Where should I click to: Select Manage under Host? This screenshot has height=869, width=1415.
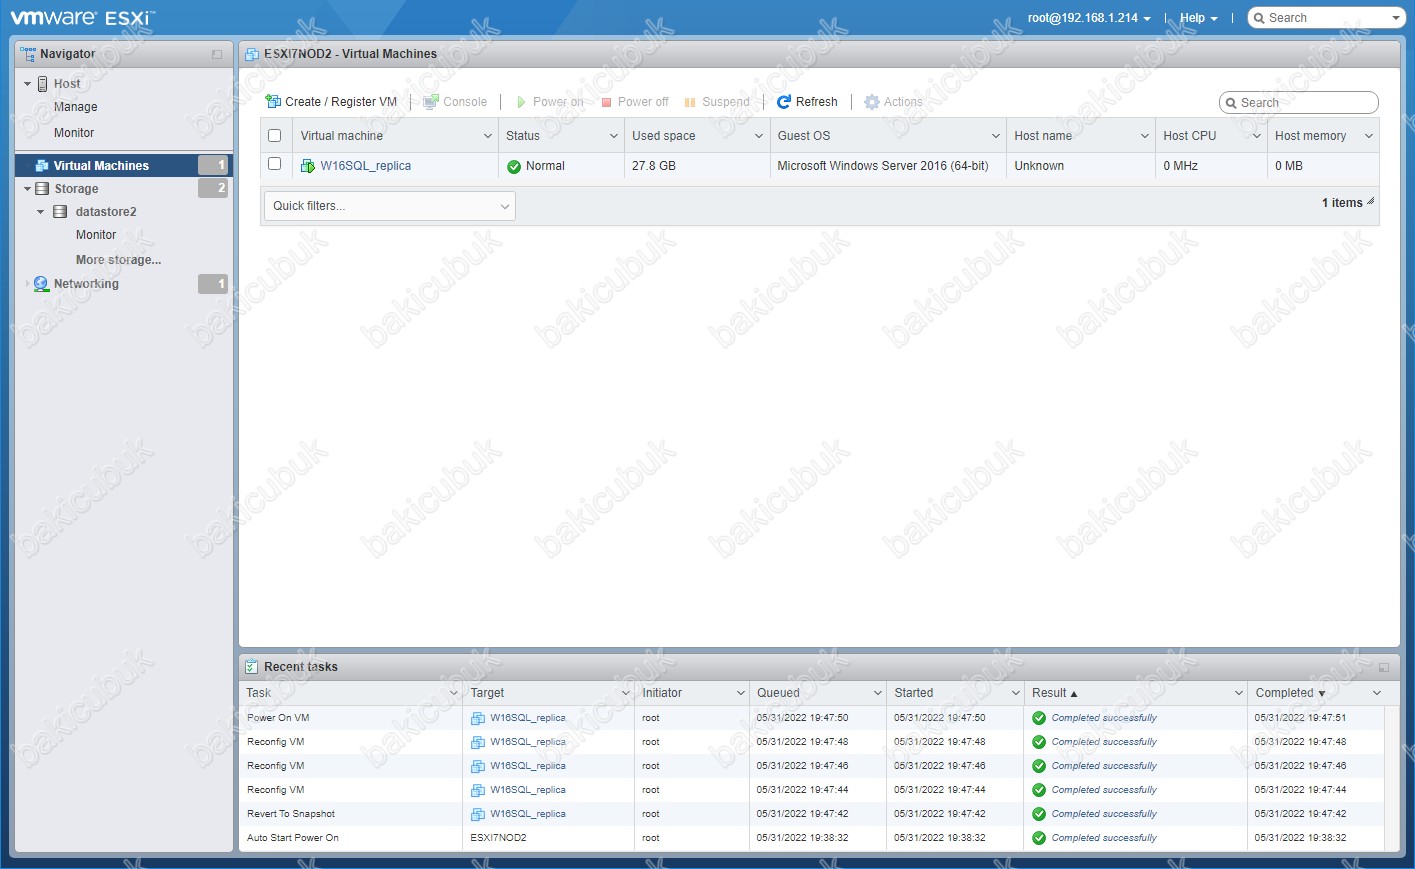click(x=76, y=107)
